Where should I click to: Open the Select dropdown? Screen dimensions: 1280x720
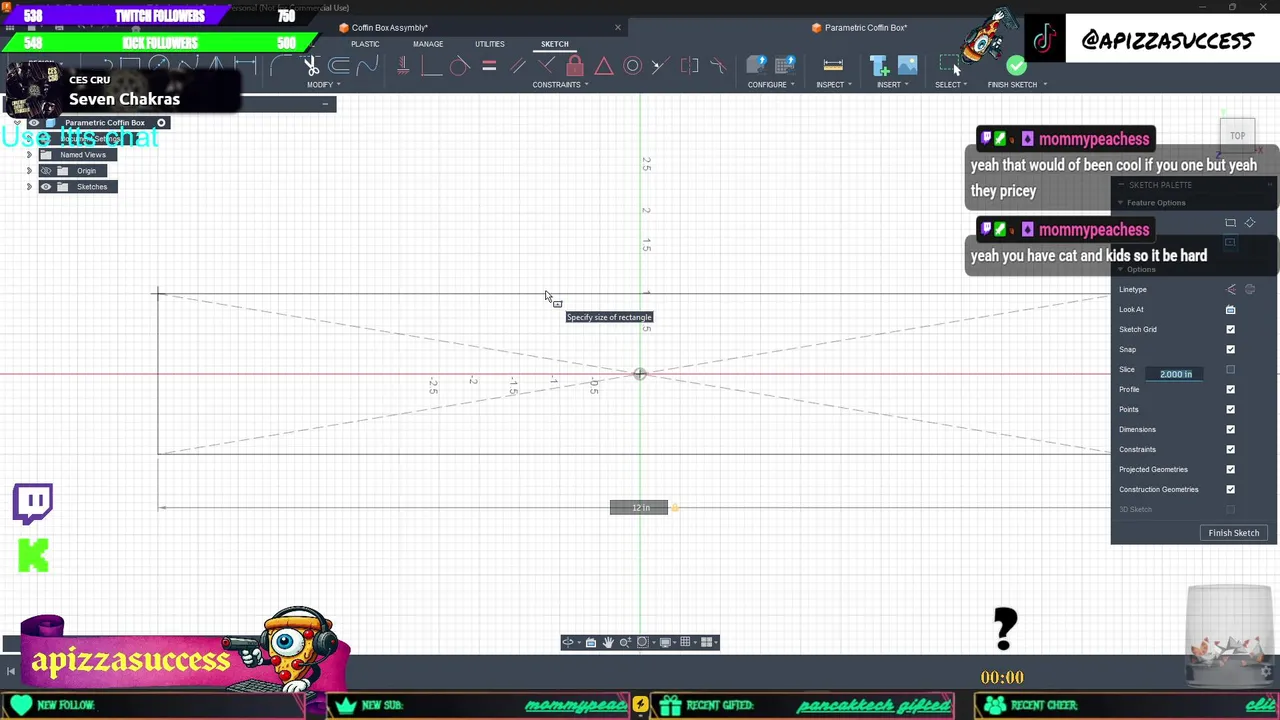tap(951, 85)
